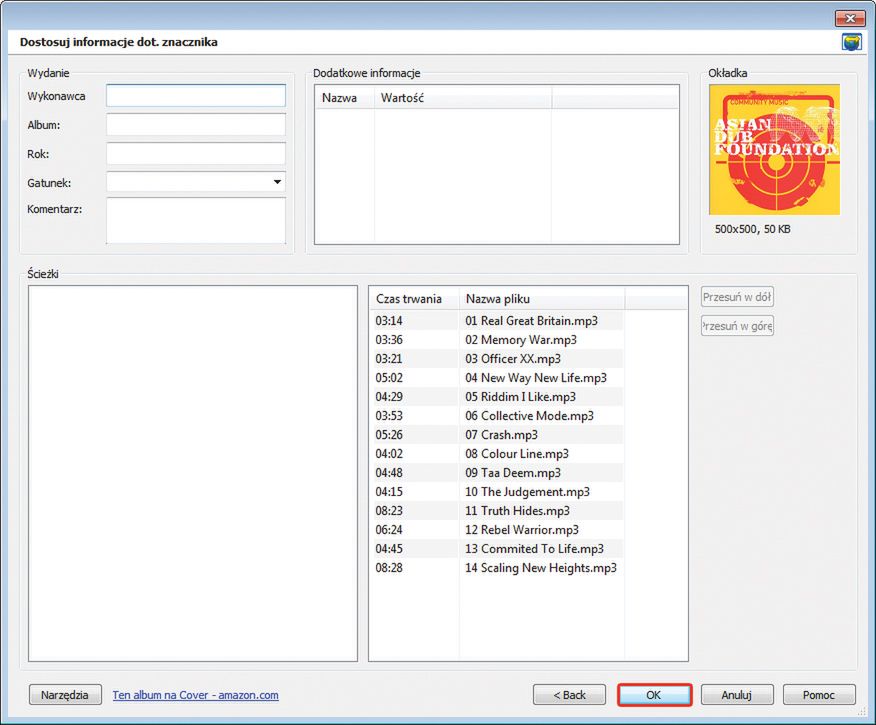Select file 09 Taa Deem.mp3
Image resolution: width=876 pixels, height=725 pixels.
(x=513, y=473)
